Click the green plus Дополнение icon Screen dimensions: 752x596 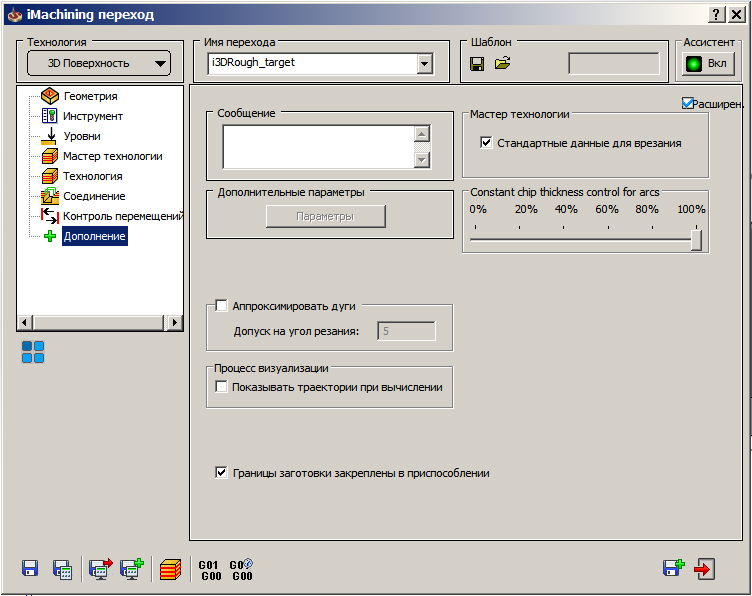[x=50, y=236]
